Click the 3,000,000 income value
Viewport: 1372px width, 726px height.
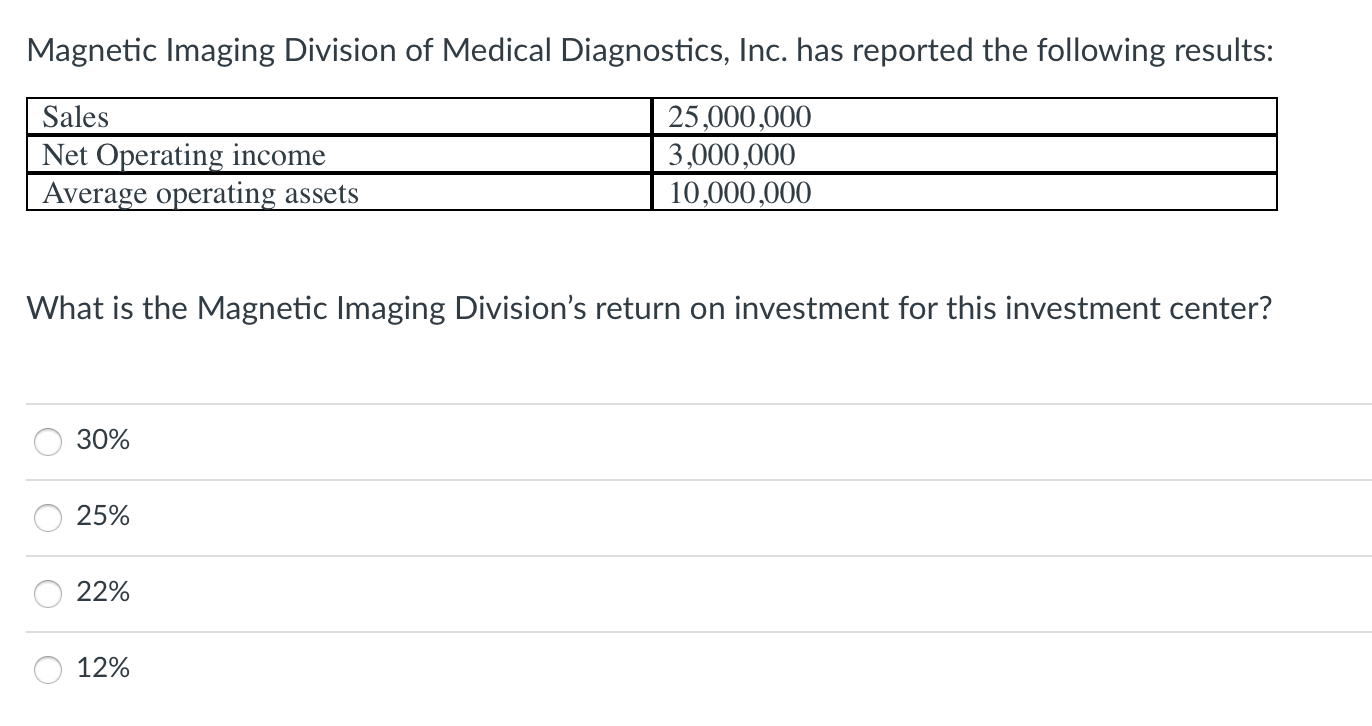732,155
